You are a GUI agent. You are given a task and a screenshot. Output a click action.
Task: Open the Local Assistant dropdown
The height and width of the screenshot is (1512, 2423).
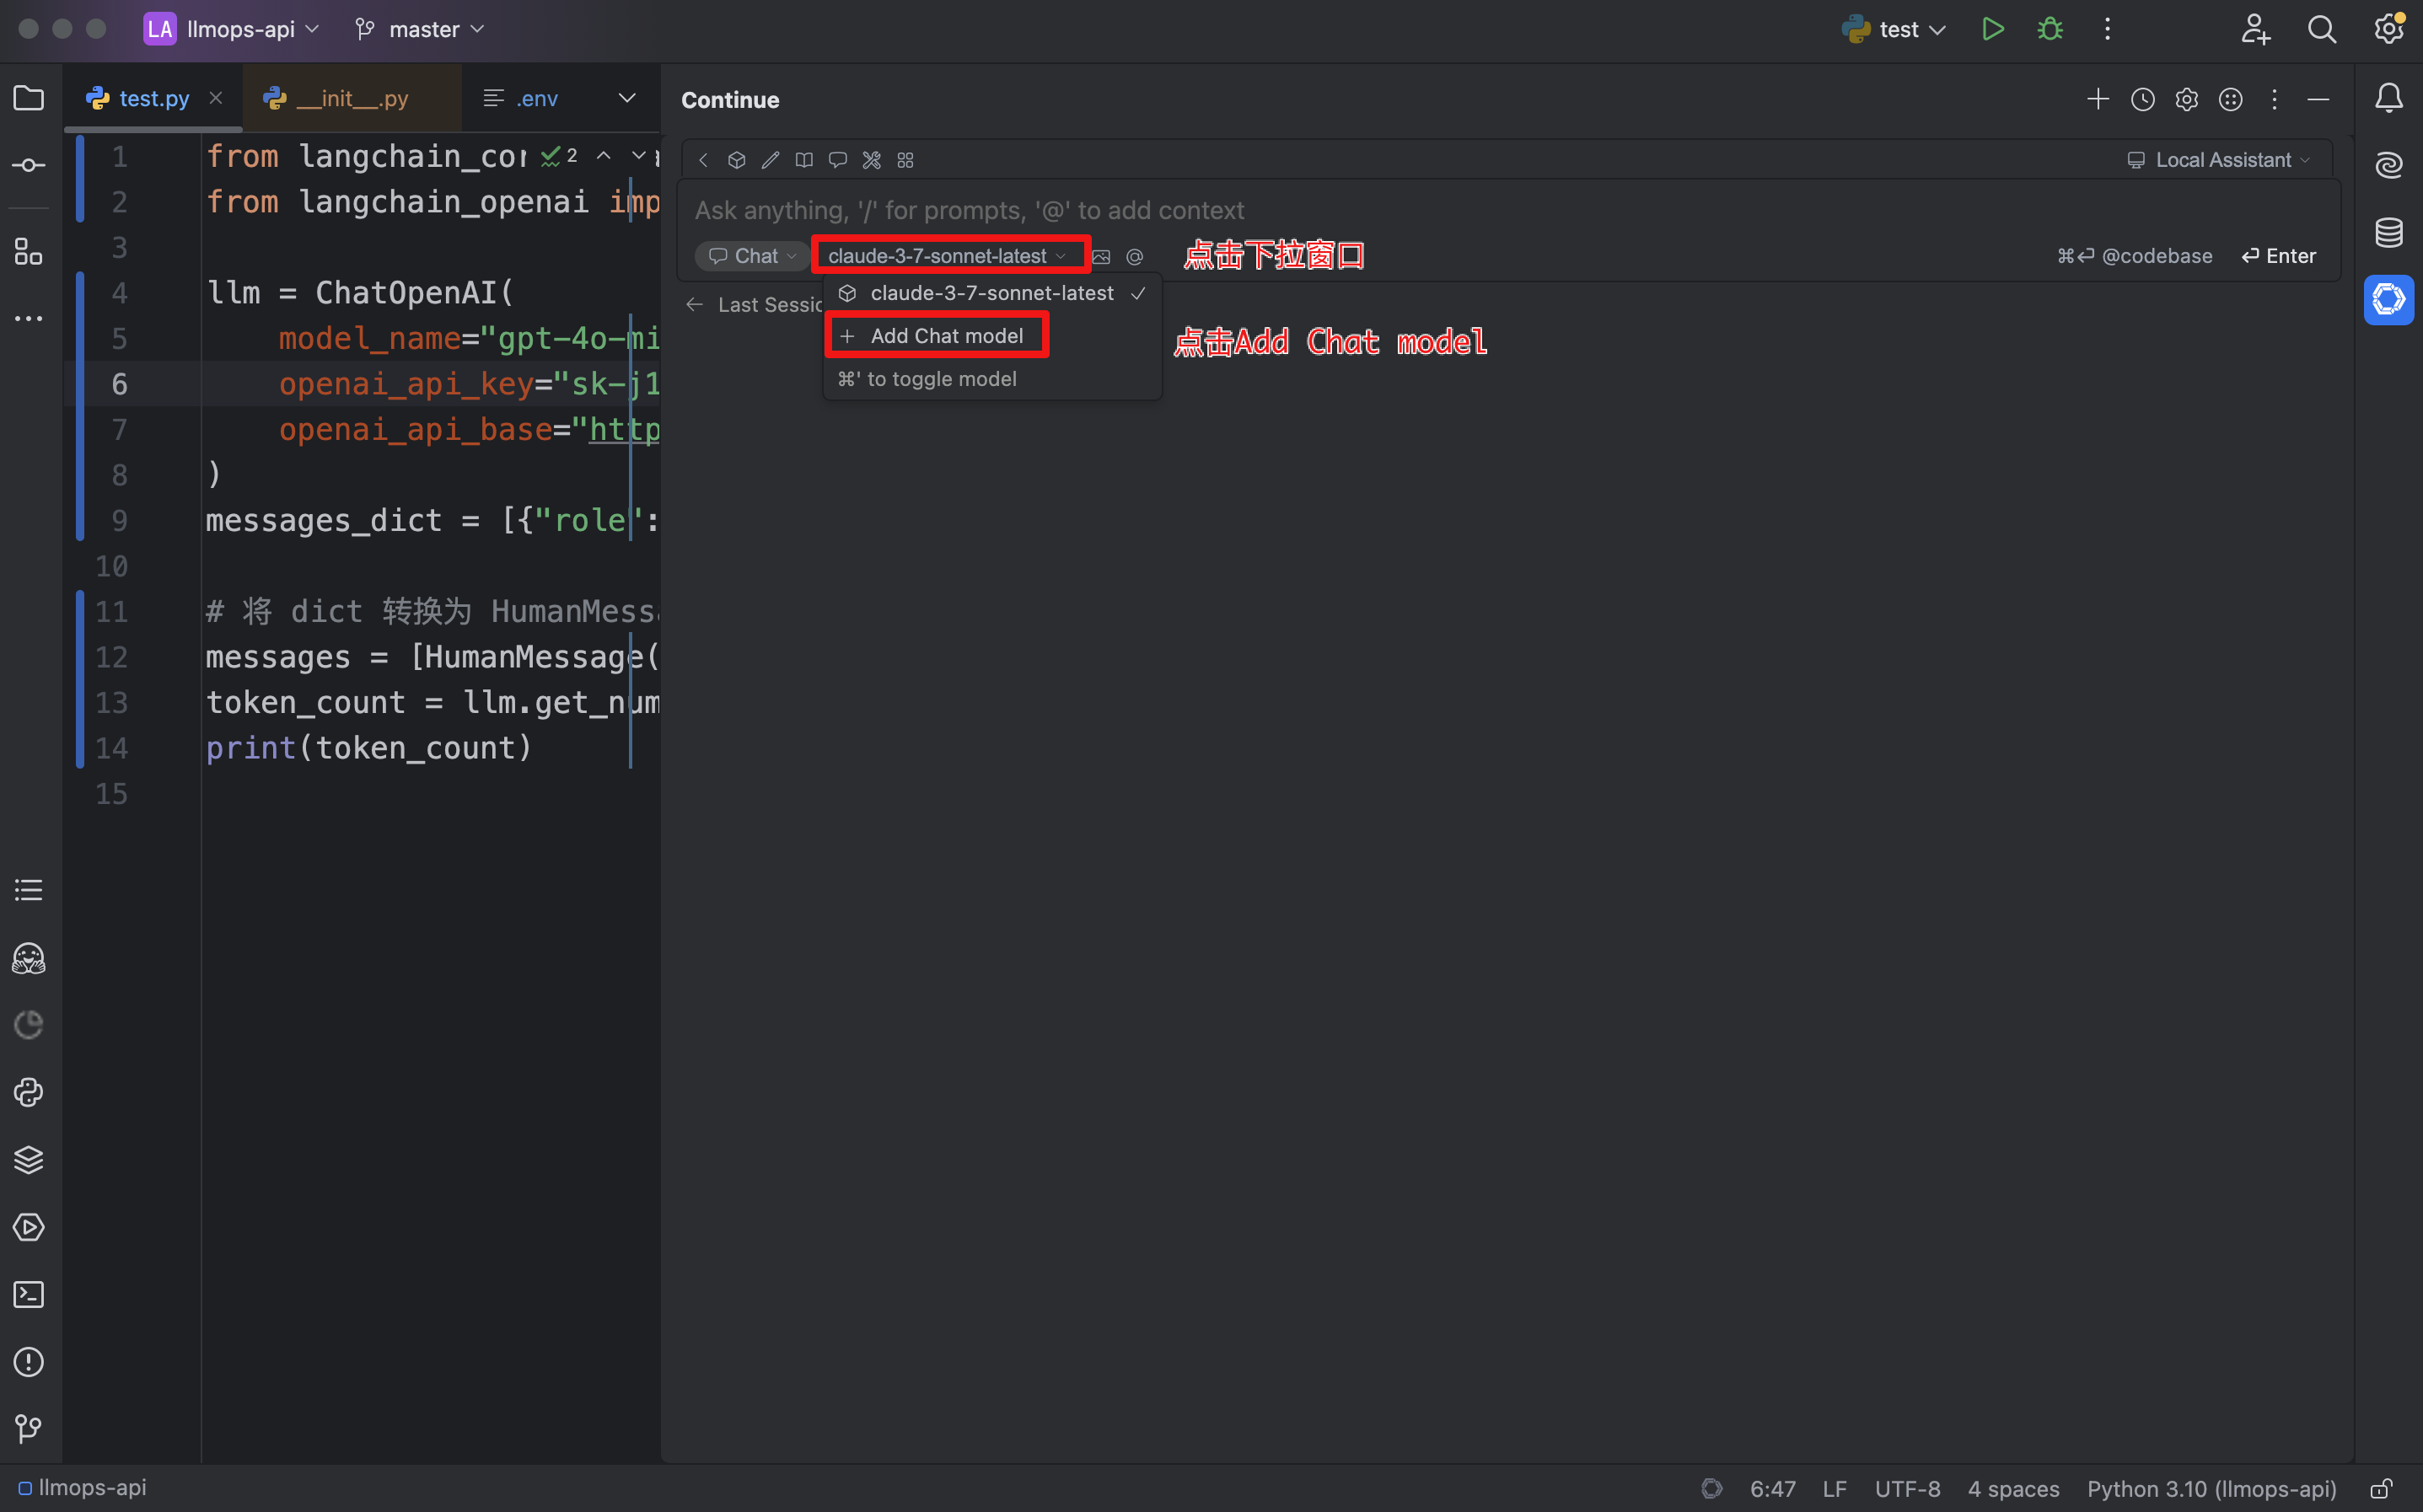[2218, 160]
